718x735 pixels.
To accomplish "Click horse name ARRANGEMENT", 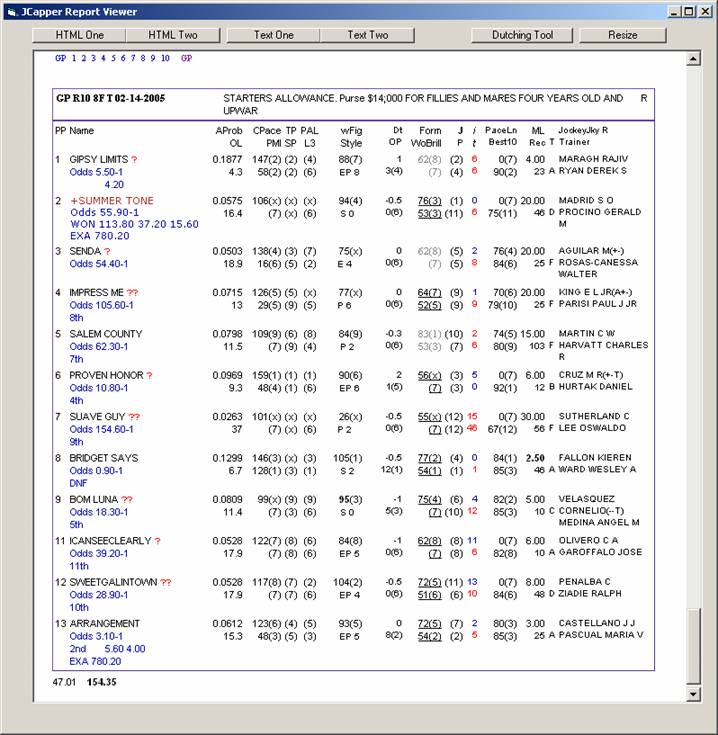I will pyautogui.click(x=105, y=623).
